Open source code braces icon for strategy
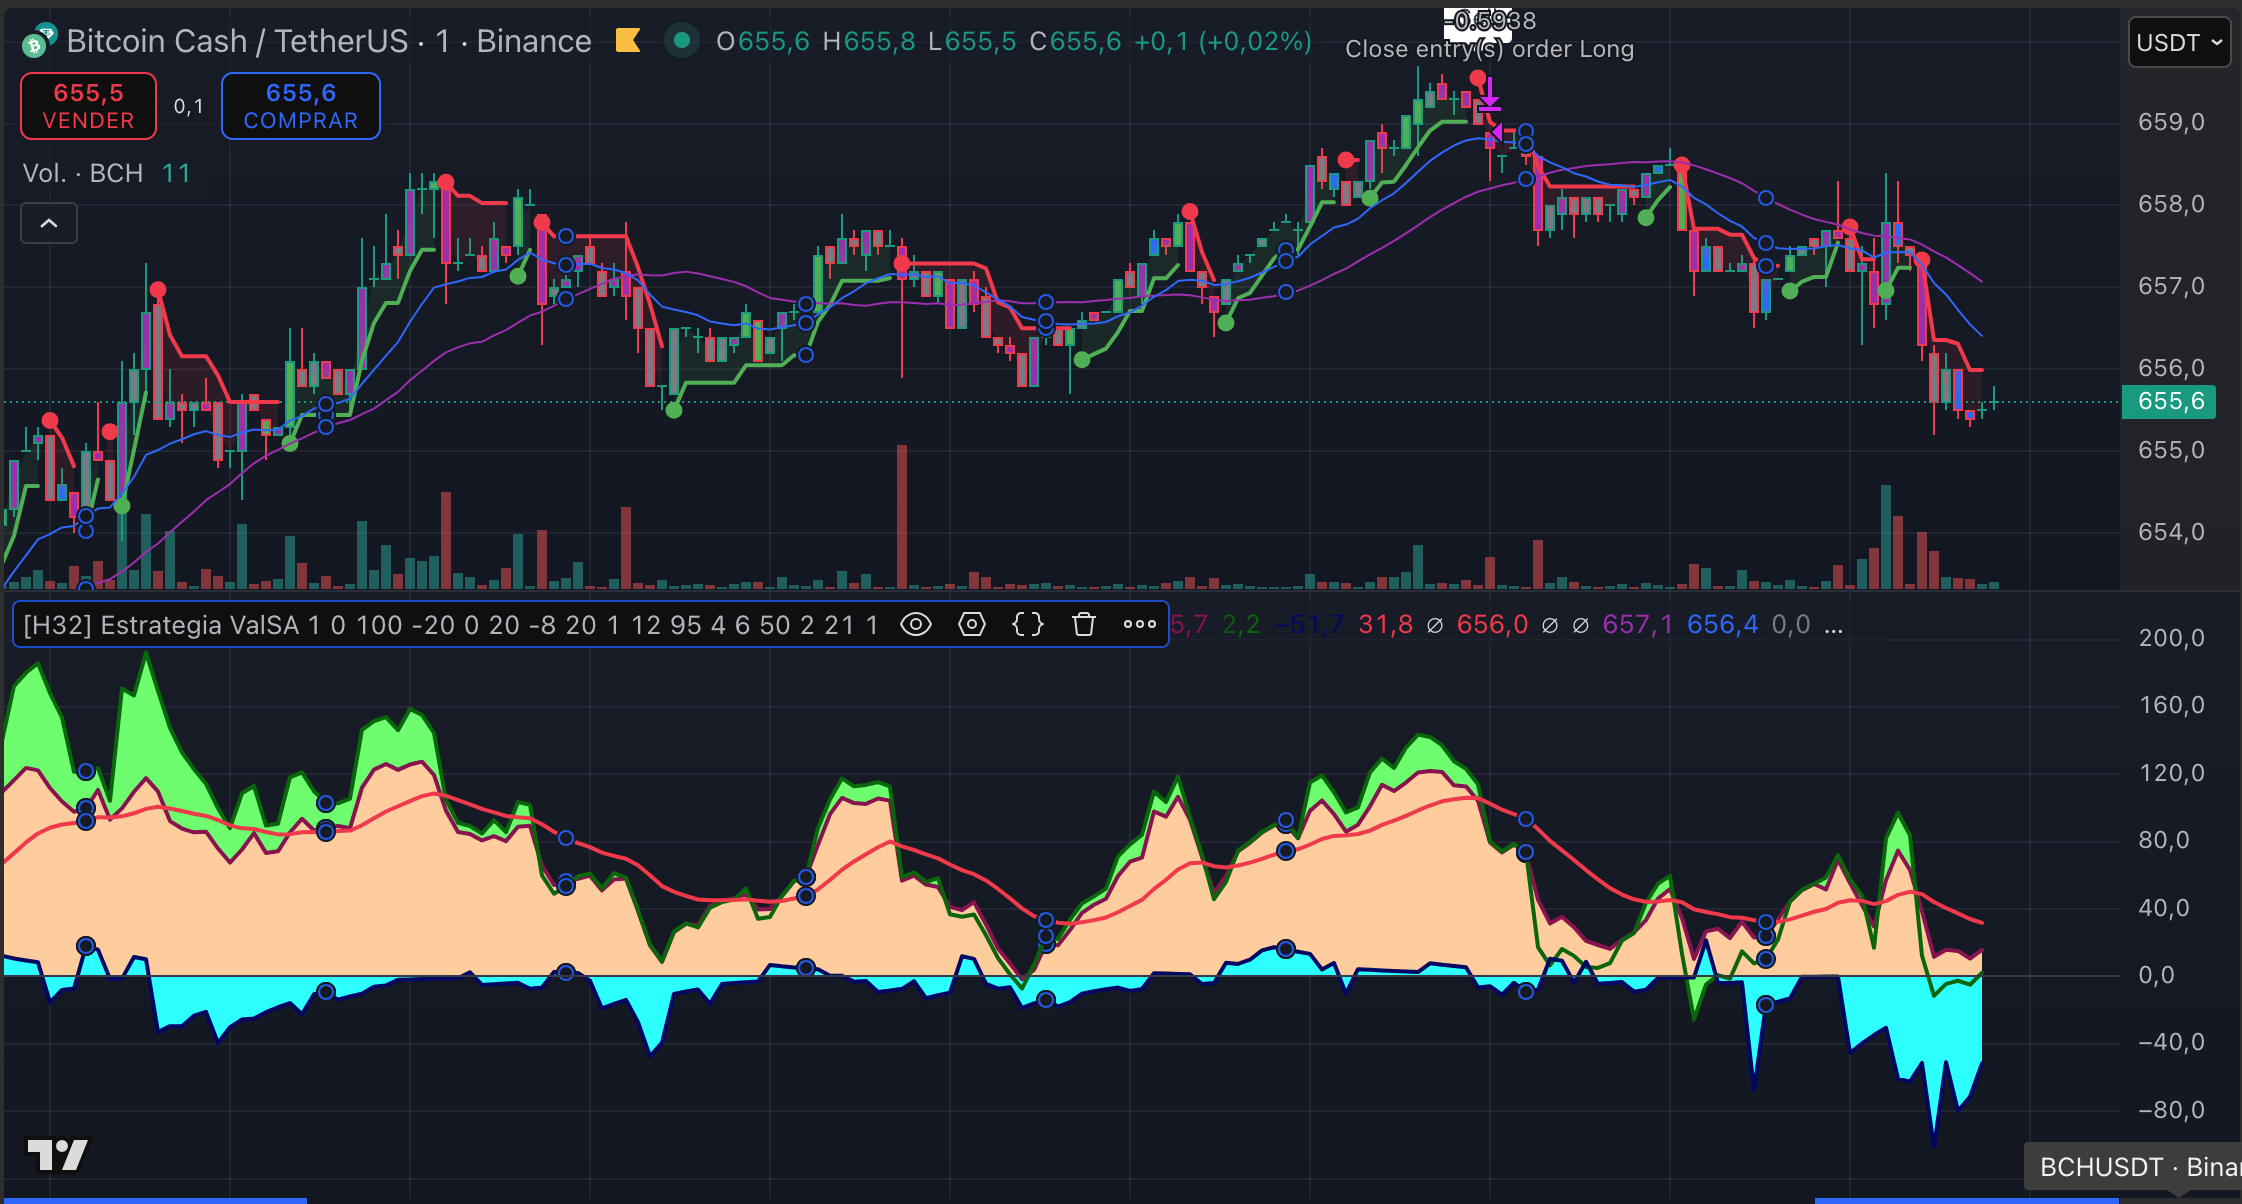The height and width of the screenshot is (1204, 2242). point(1027,625)
